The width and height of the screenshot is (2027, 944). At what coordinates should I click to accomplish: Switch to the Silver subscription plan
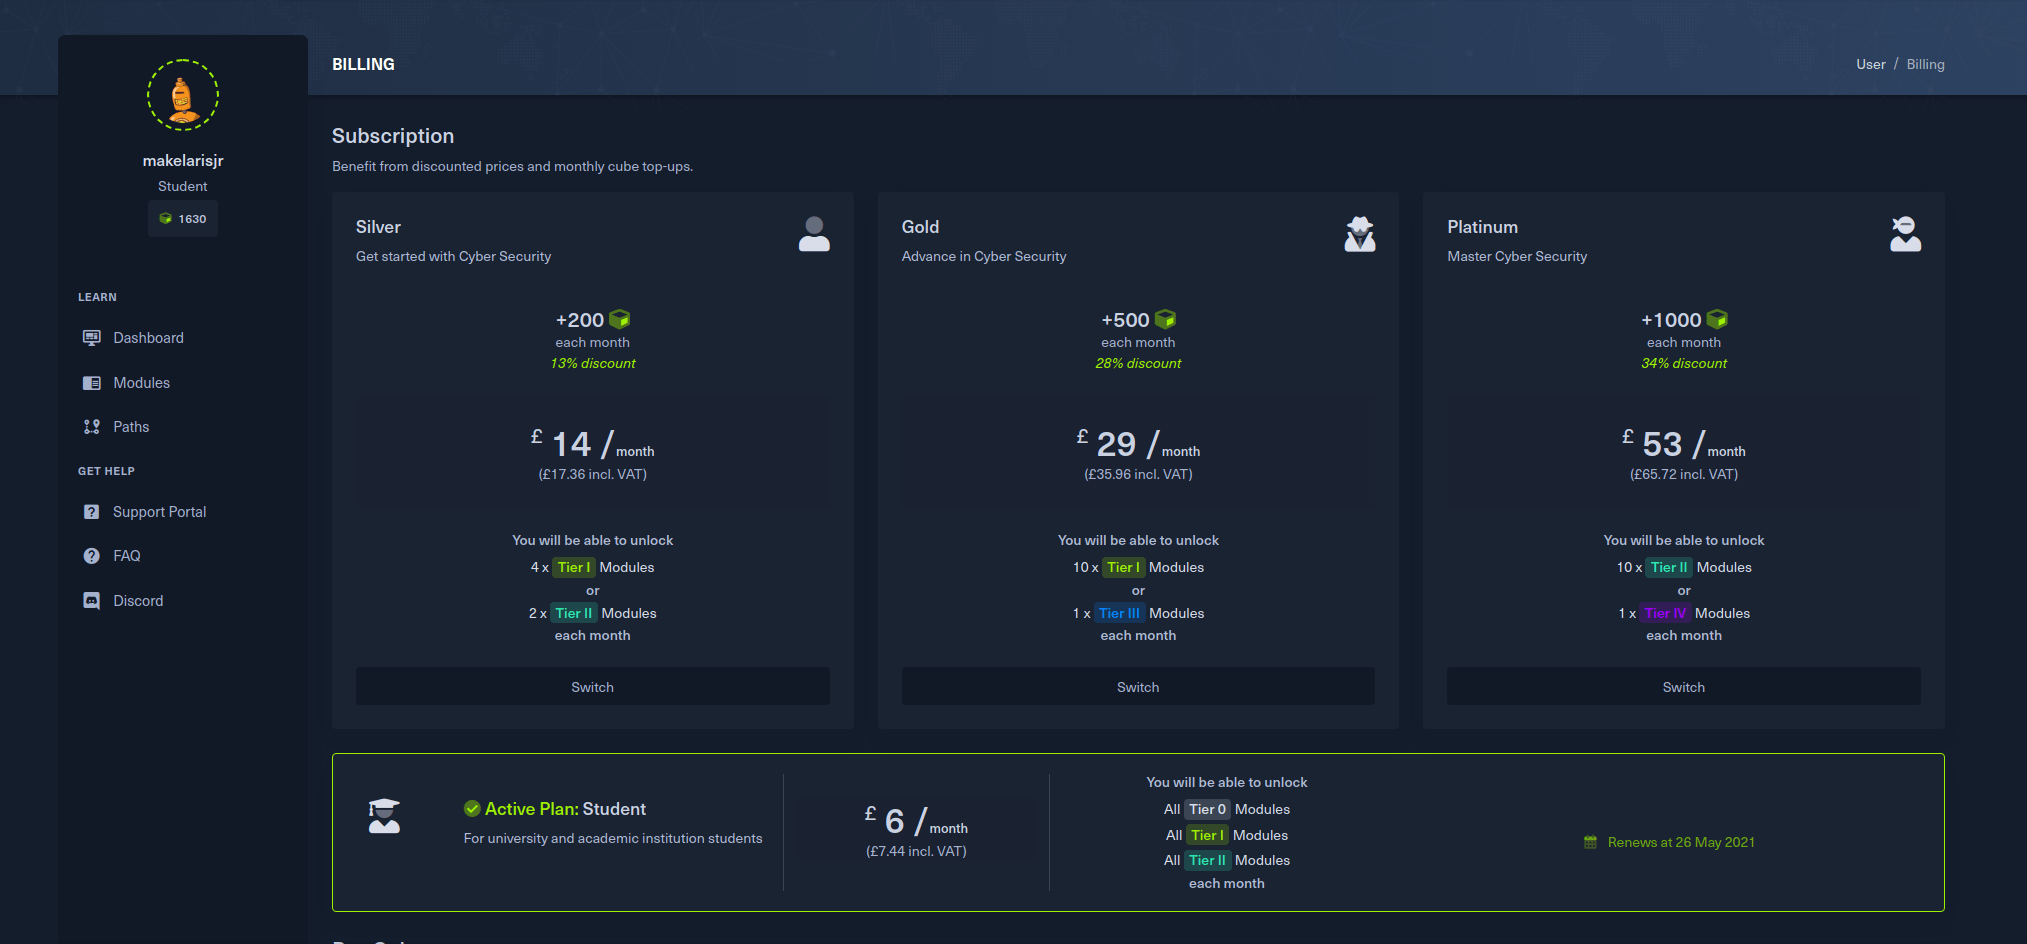[x=592, y=687]
